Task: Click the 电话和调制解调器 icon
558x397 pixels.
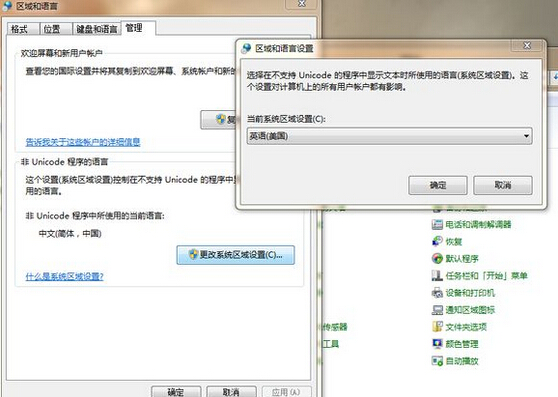Action: click(437, 224)
